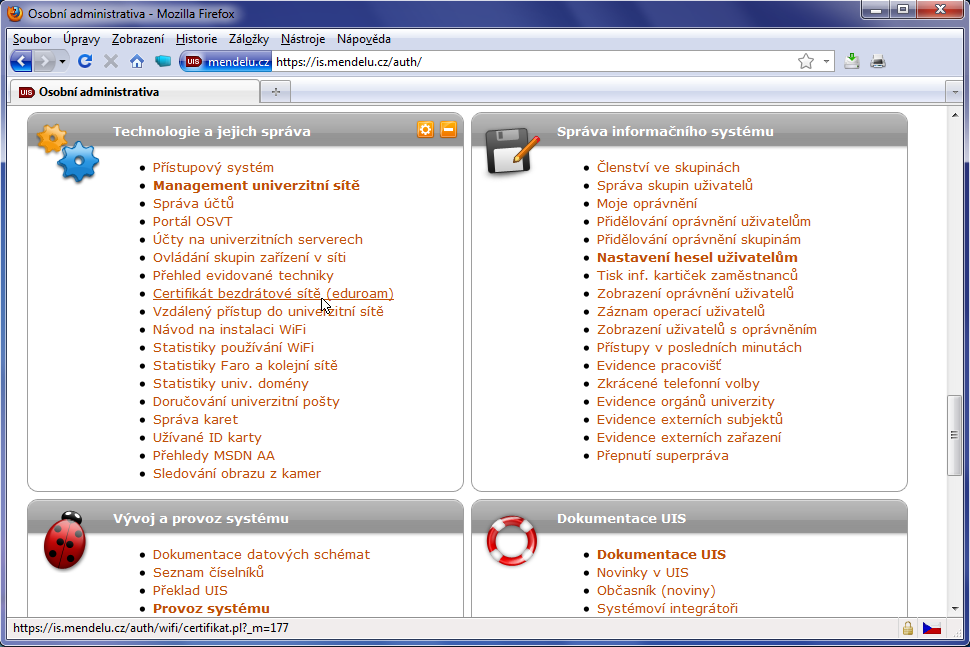Open Statistiky používání WiFi link
Screen dimensions: 970x647
click(x=233, y=348)
